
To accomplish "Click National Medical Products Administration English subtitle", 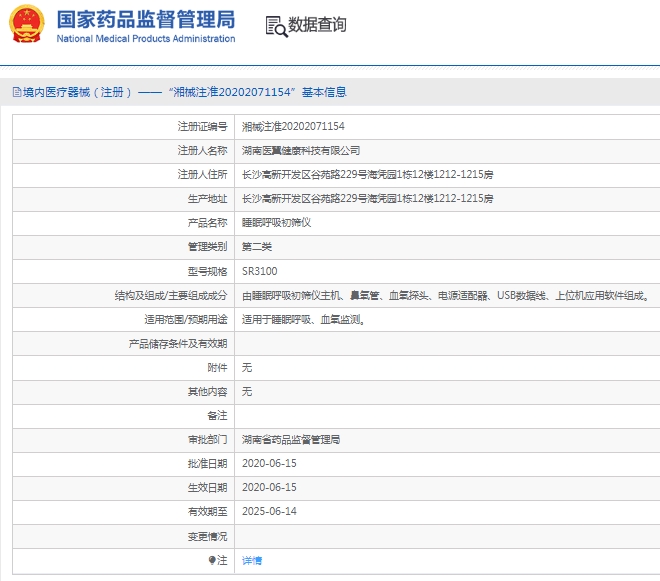I will (x=146, y=39).
